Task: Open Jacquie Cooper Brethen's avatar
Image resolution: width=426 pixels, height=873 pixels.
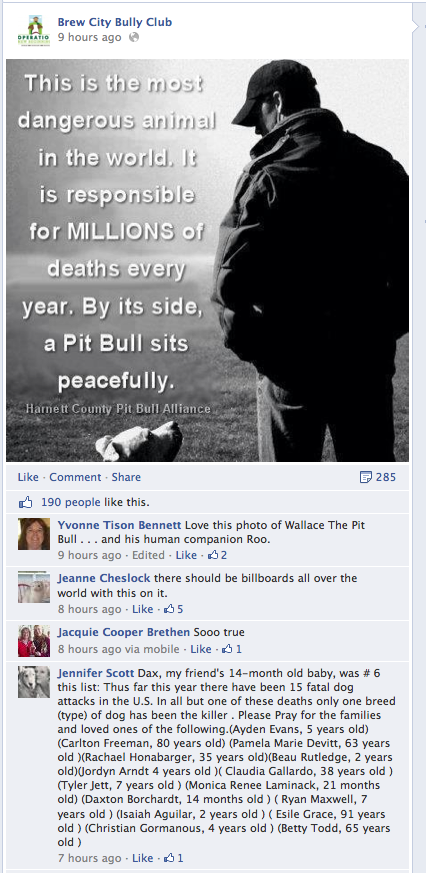Action: (34, 641)
